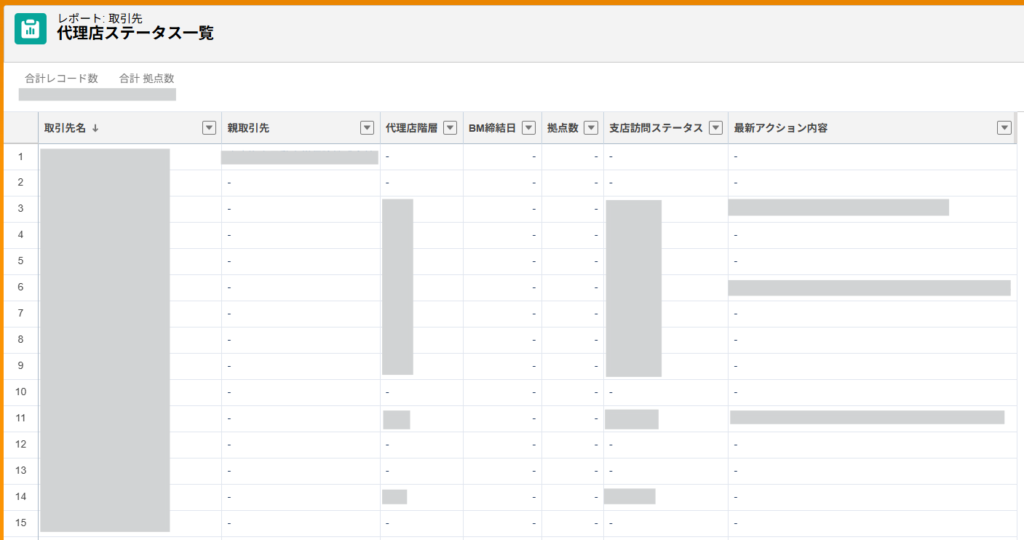Viewport: 1024px width, 540px height.
Task: Select row number 14
Action: [21, 496]
